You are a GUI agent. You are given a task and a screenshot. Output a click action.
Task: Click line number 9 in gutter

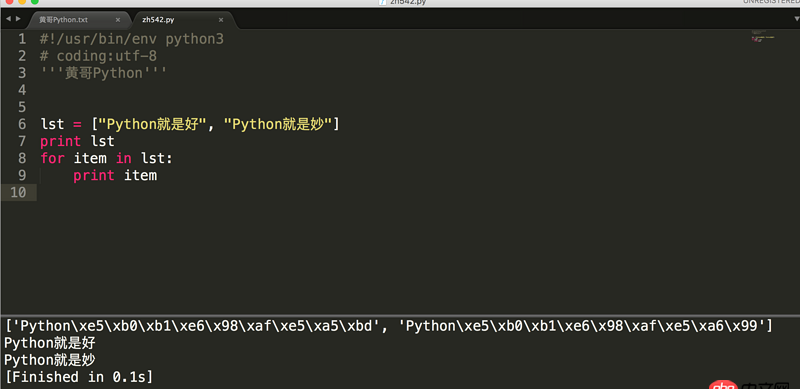click(x=21, y=176)
